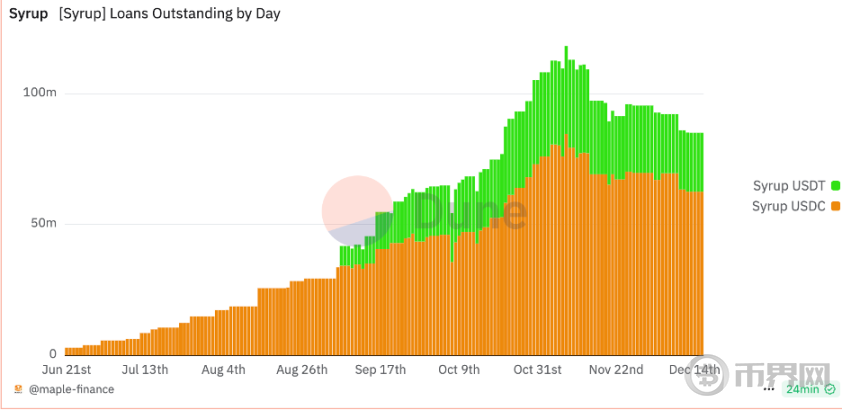
Task: Click the Dec 14th x-axis label
Action: [695, 370]
